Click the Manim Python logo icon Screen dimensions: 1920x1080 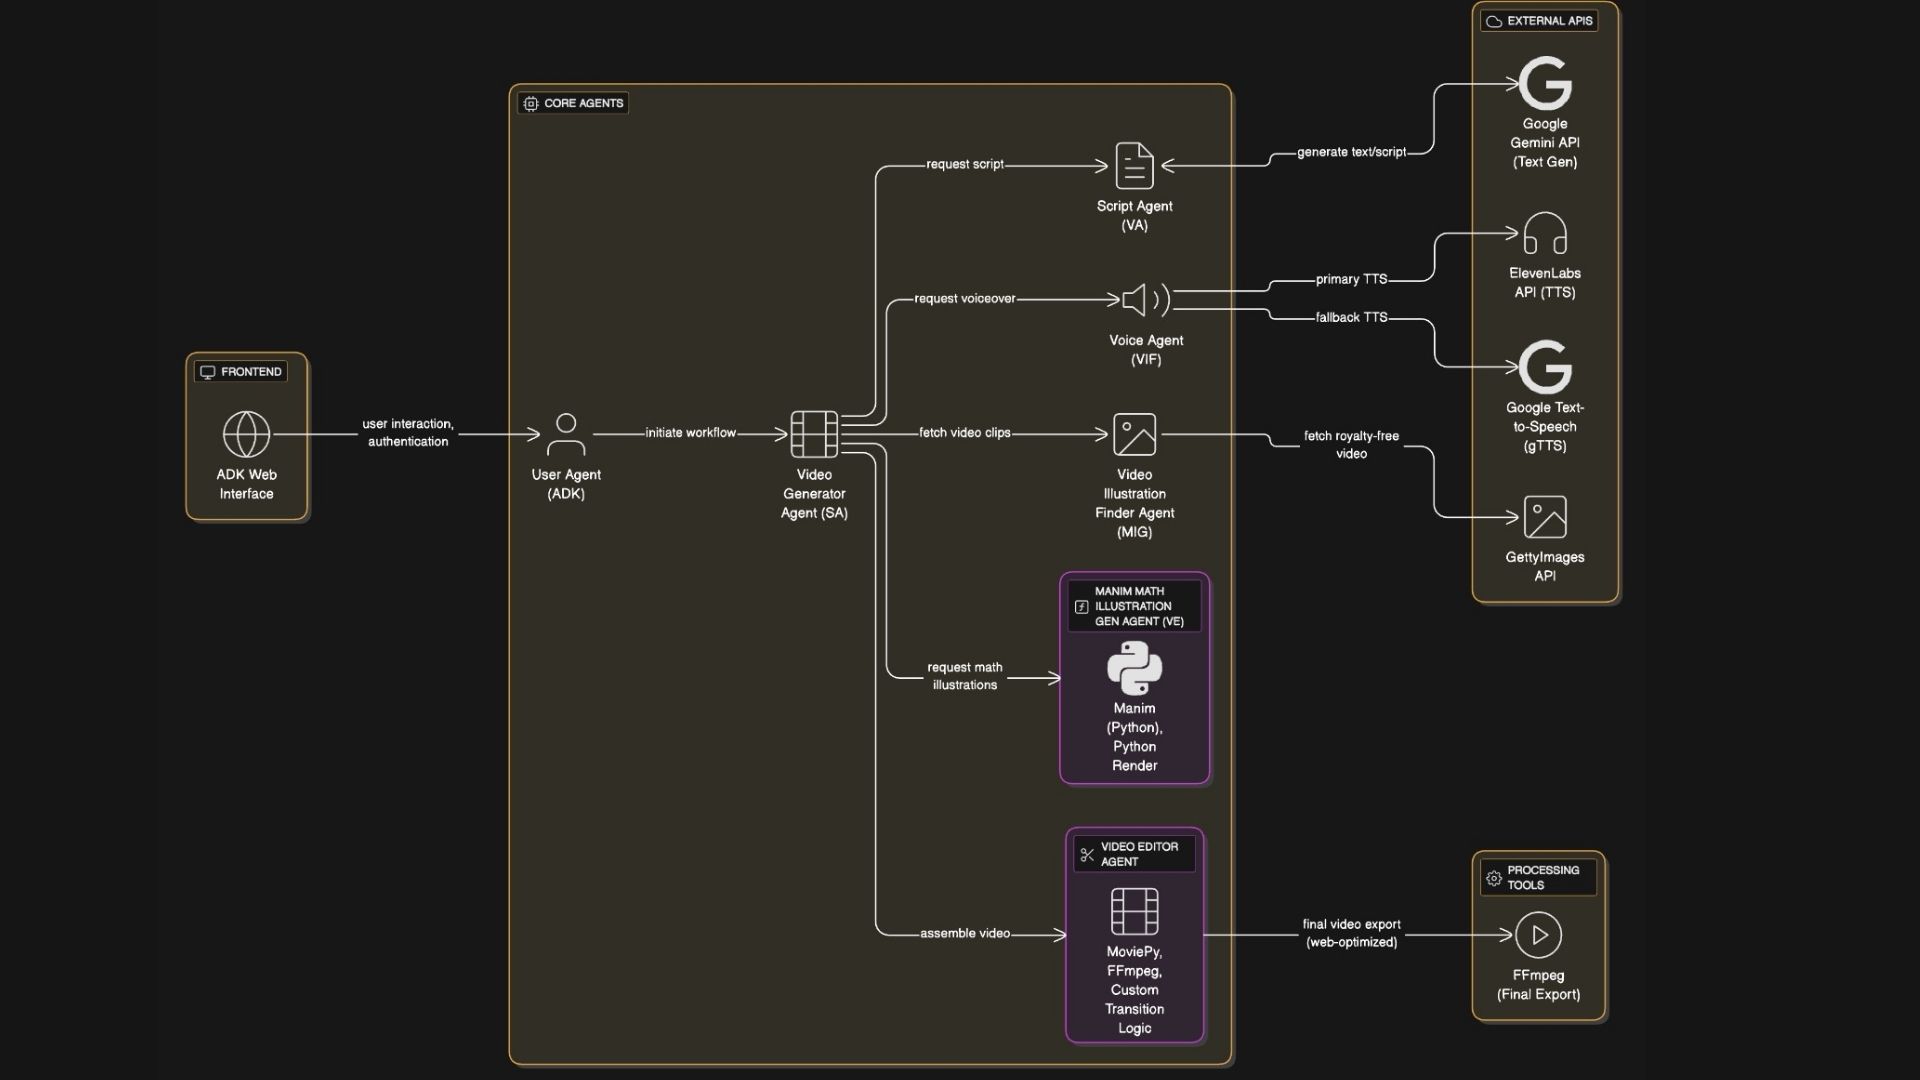(1134, 668)
